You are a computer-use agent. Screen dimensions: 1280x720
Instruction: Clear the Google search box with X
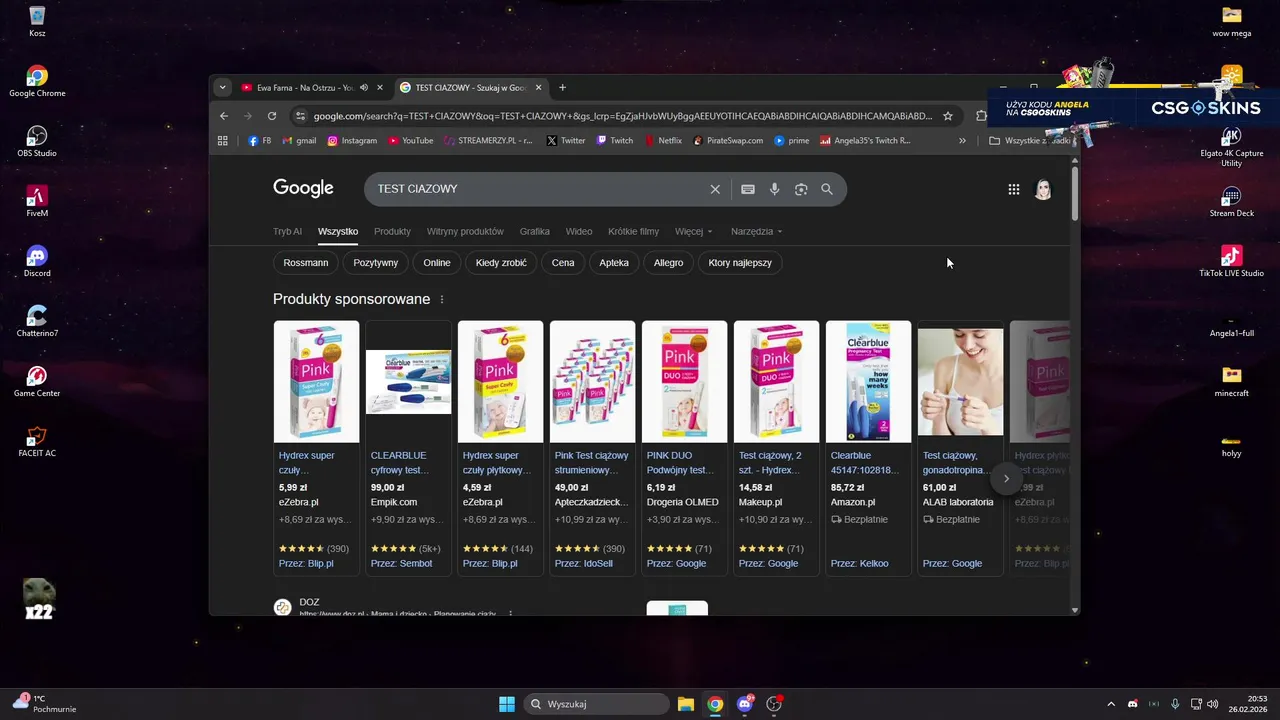715,189
